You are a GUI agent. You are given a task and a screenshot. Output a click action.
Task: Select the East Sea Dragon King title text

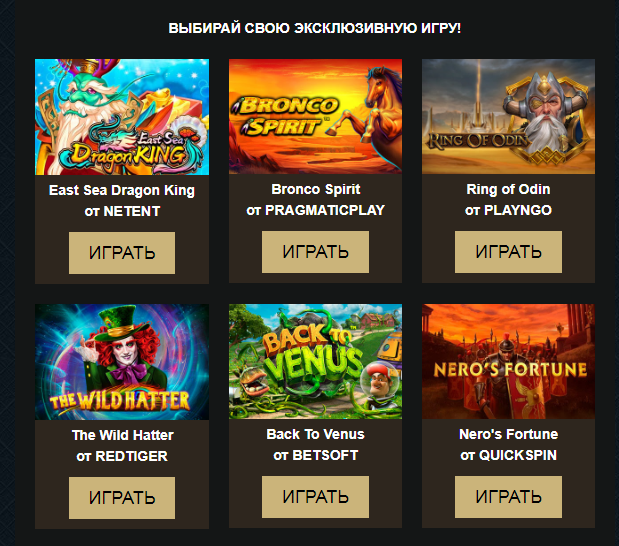122,190
